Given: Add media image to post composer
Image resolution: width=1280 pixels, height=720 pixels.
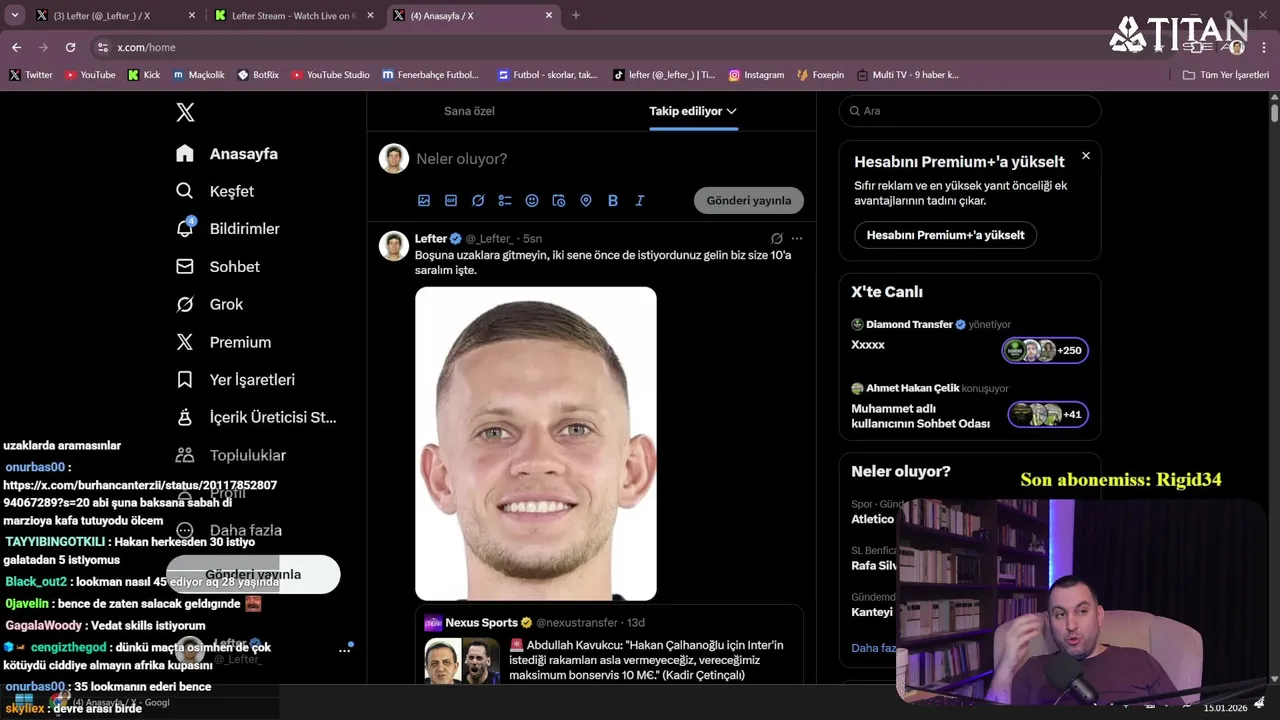Looking at the screenshot, I should 424,200.
